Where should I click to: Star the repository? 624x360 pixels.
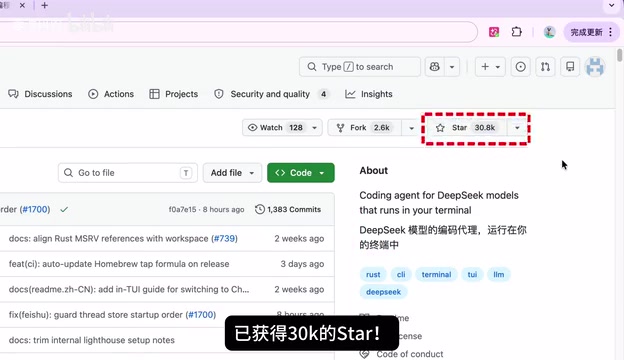click(466, 128)
